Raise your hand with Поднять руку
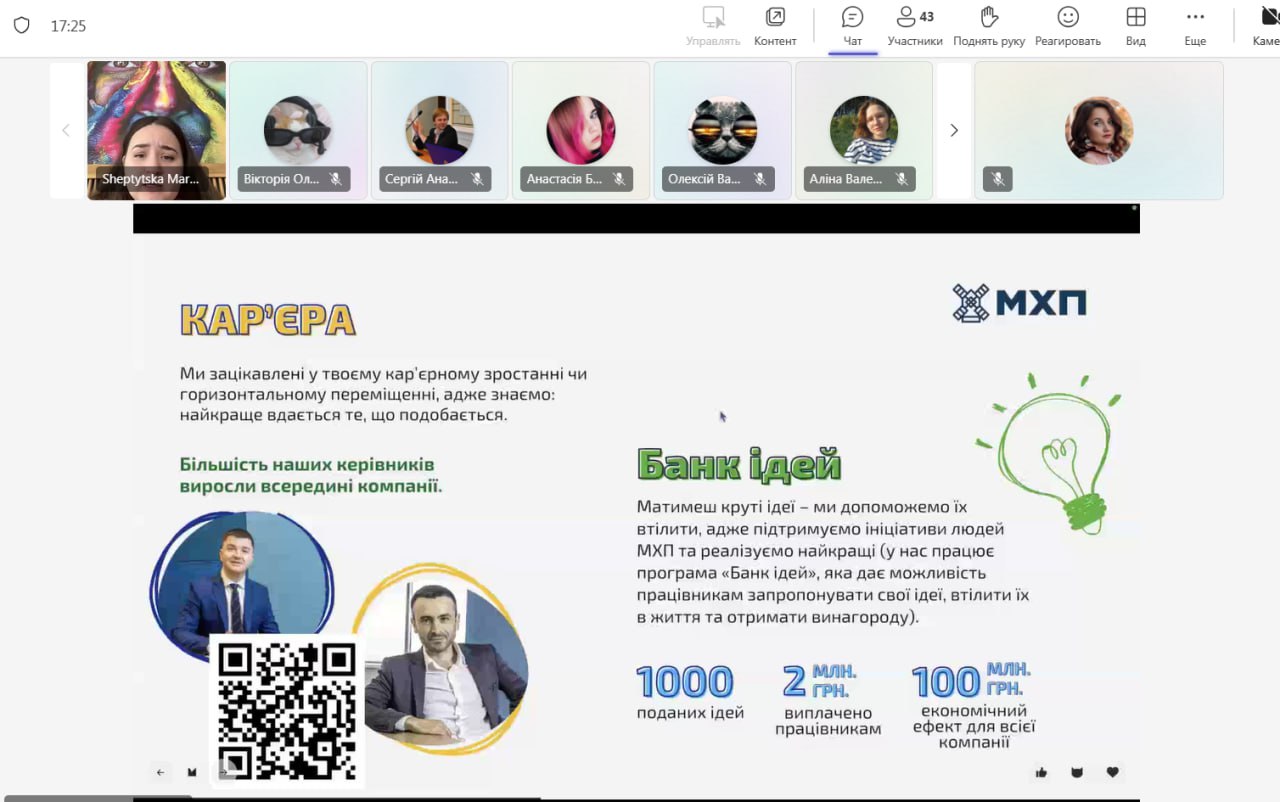This screenshot has height=802, width=1280. pos(989,26)
